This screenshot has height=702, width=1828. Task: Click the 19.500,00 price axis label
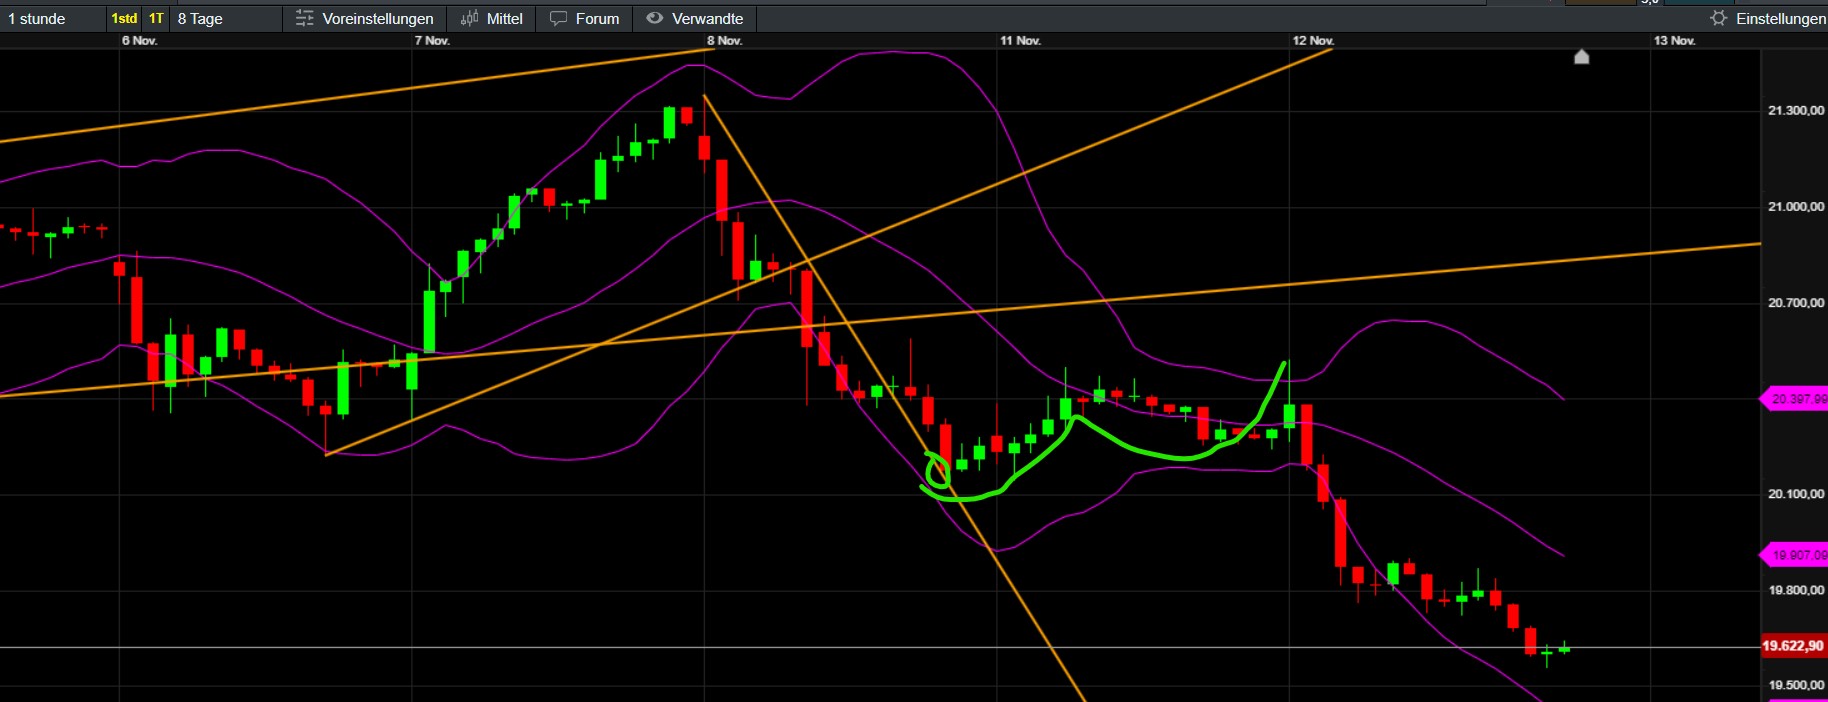pyautogui.click(x=1796, y=685)
